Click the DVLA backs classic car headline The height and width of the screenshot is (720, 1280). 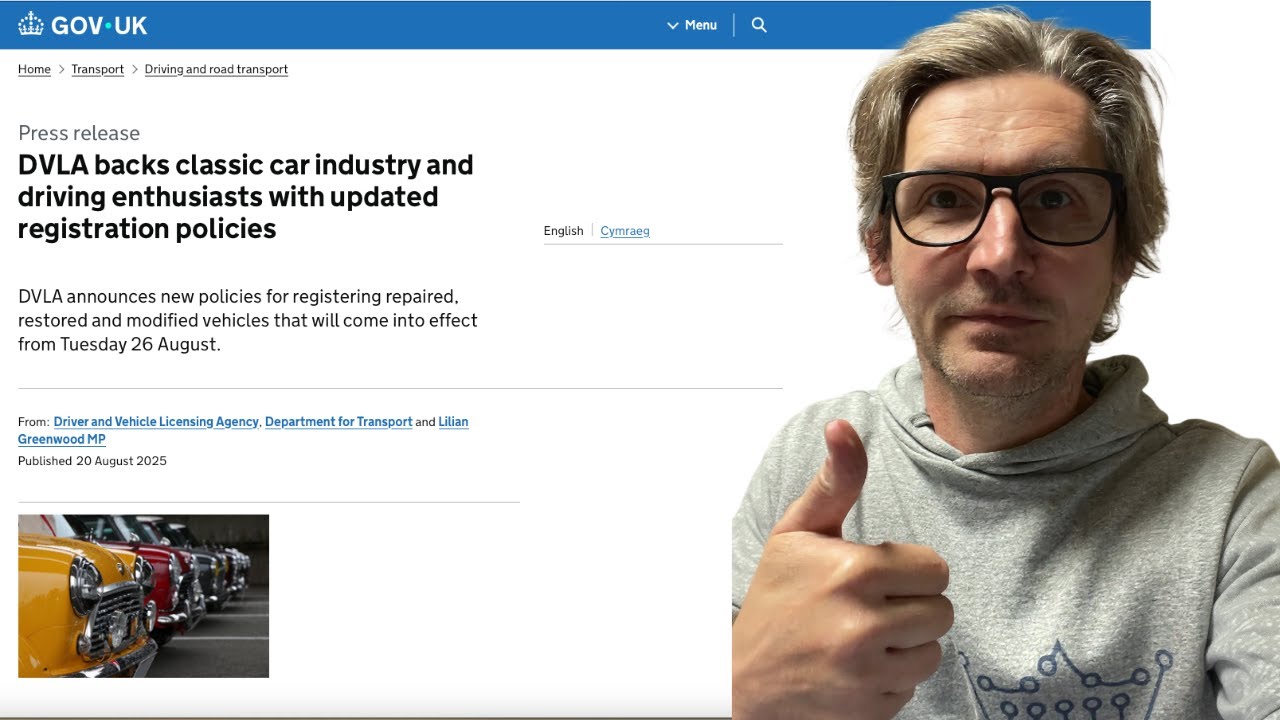coord(246,197)
